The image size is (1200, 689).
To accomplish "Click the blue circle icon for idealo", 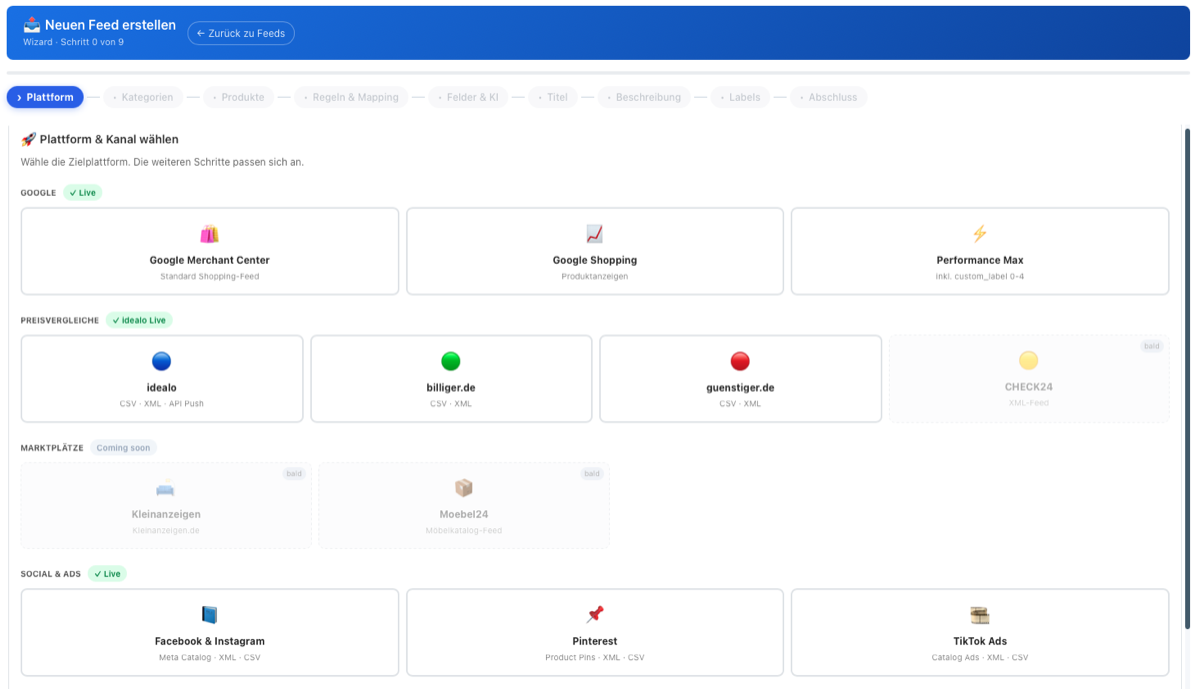I will click(161, 361).
